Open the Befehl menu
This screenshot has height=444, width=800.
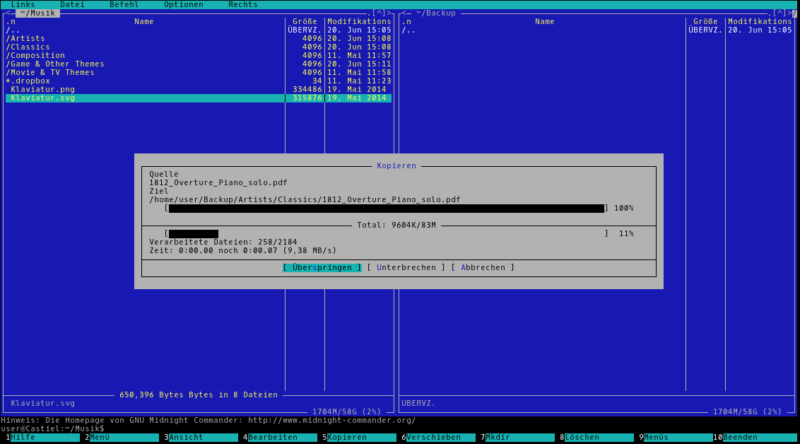(124, 5)
